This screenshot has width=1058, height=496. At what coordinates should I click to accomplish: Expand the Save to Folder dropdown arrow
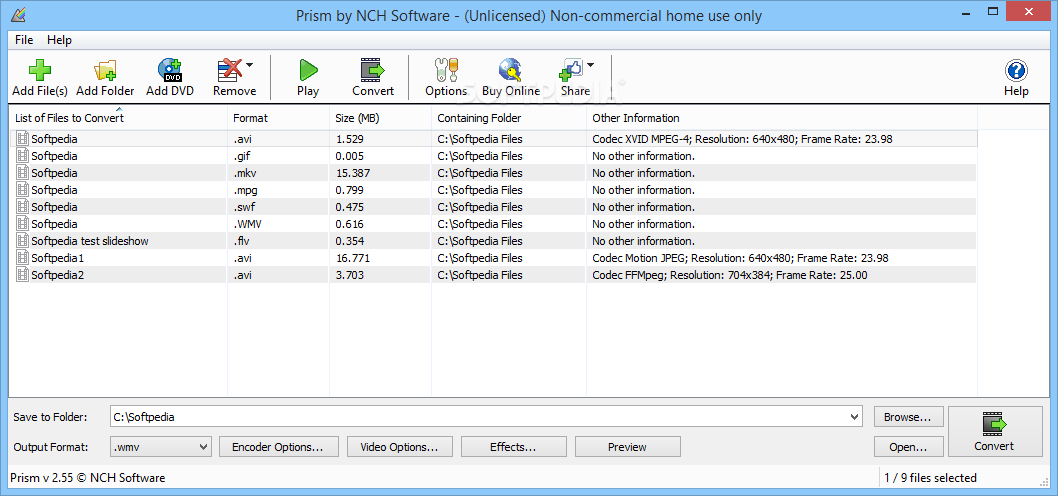tap(856, 417)
